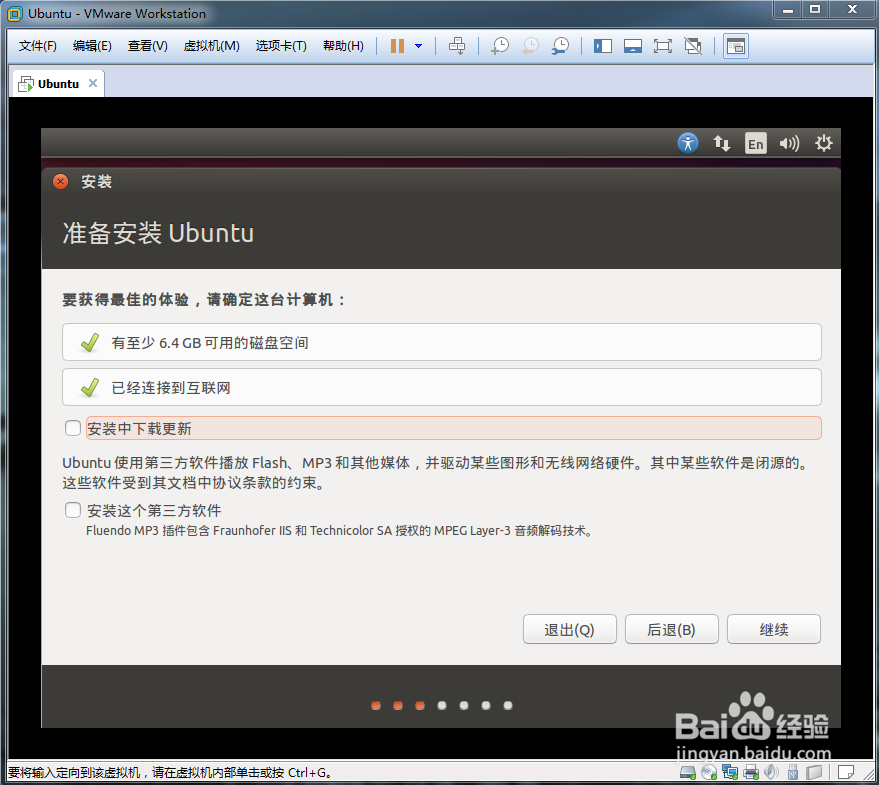Viewport: 879px width, 785px height.
Task: Open the 选项卡(T) menu
Action: (x=281, y=46)
